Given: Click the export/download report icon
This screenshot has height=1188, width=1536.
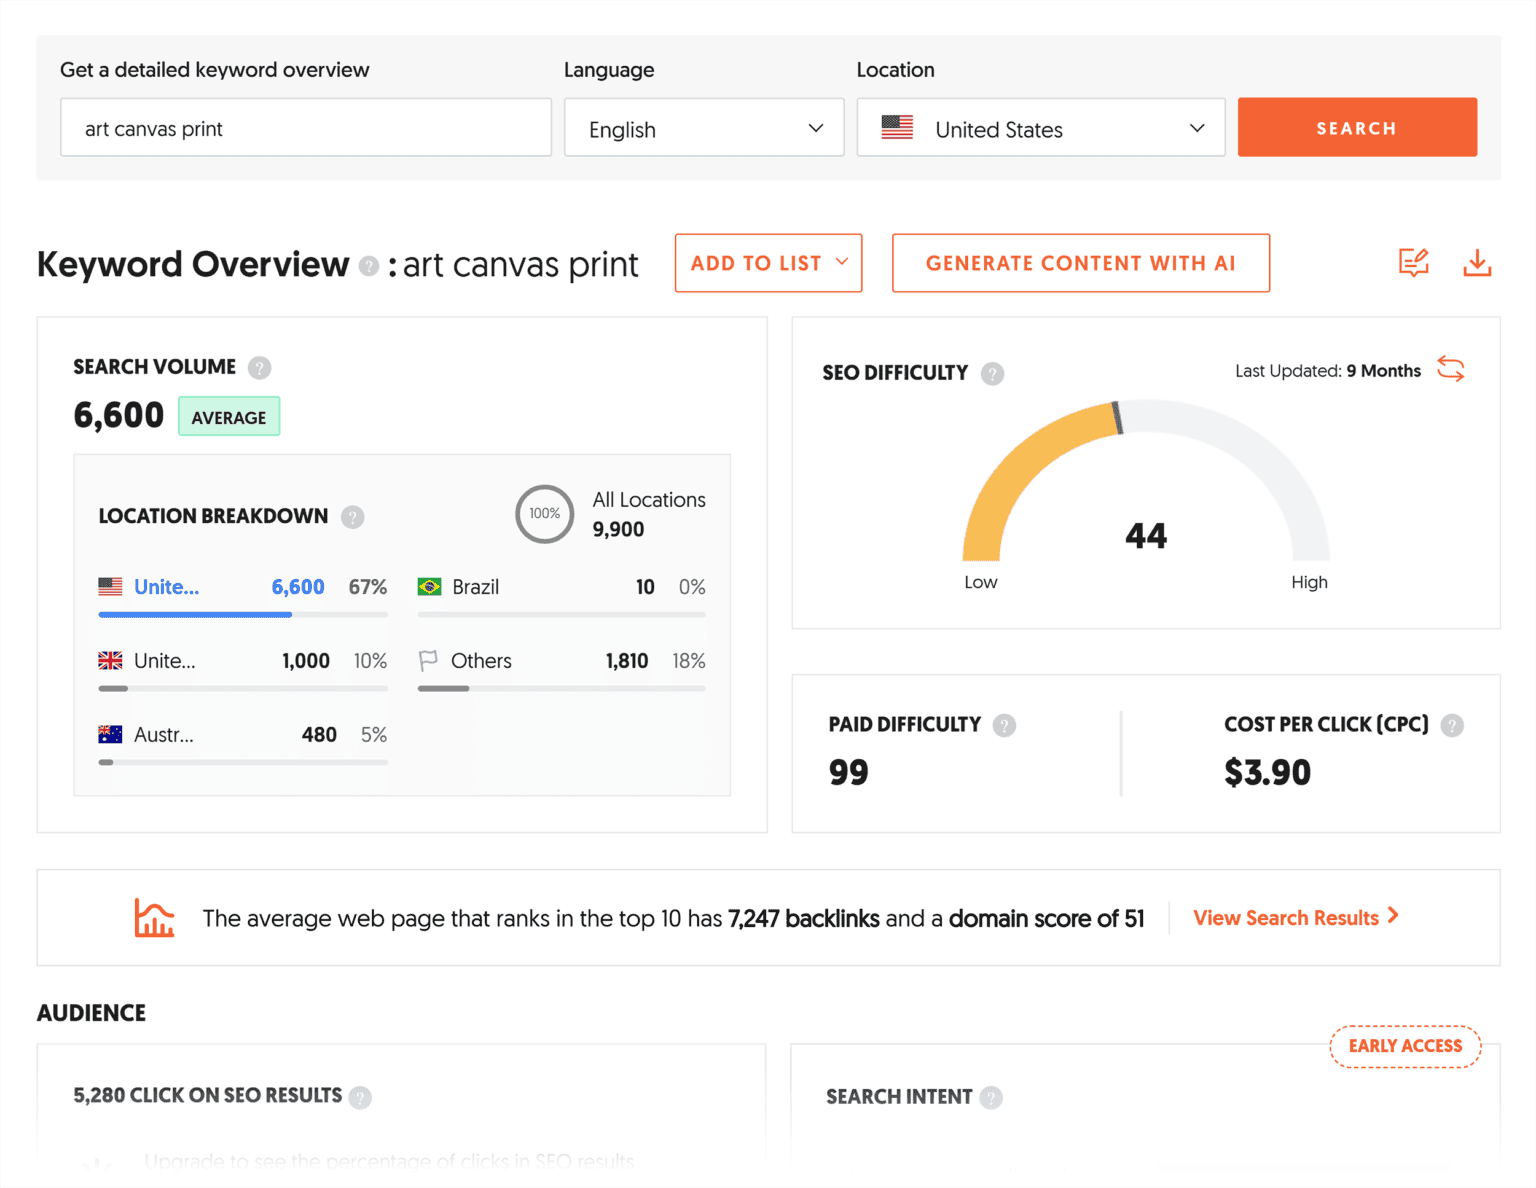Looking at the screenshot, I should click(1477, 263).
